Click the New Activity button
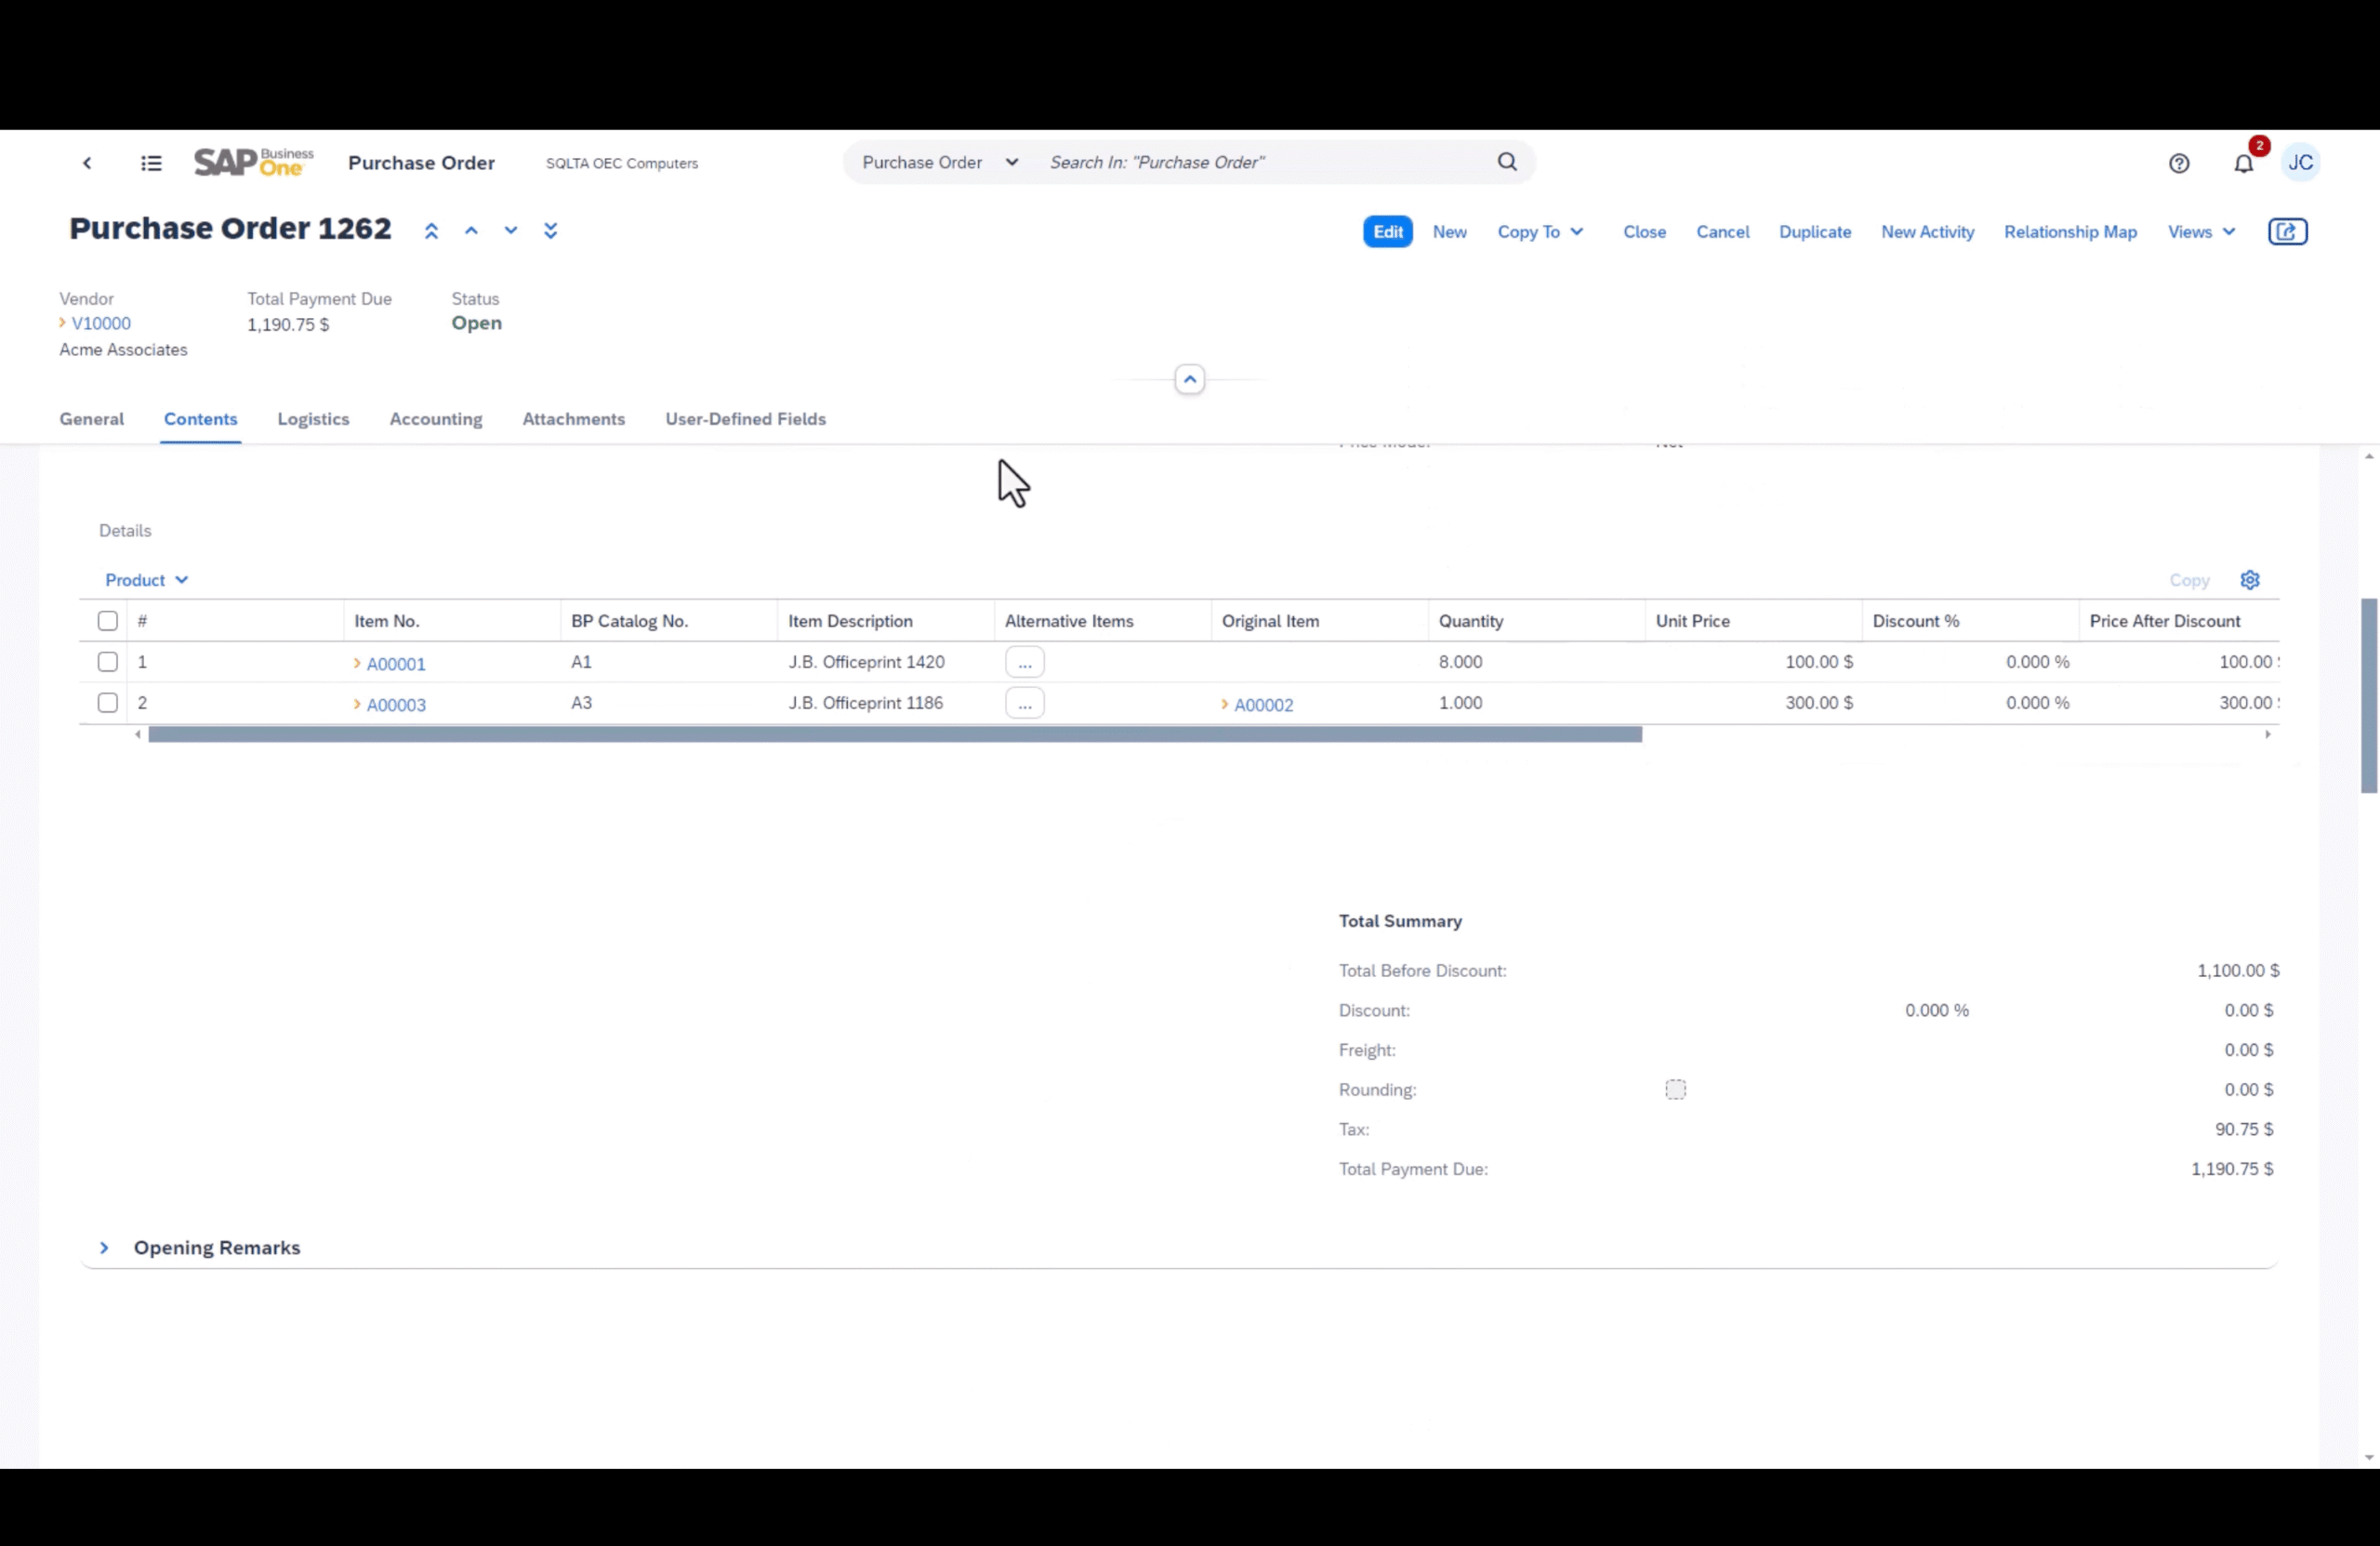Screen dimensions: 2380x1546 (1927, 232)
